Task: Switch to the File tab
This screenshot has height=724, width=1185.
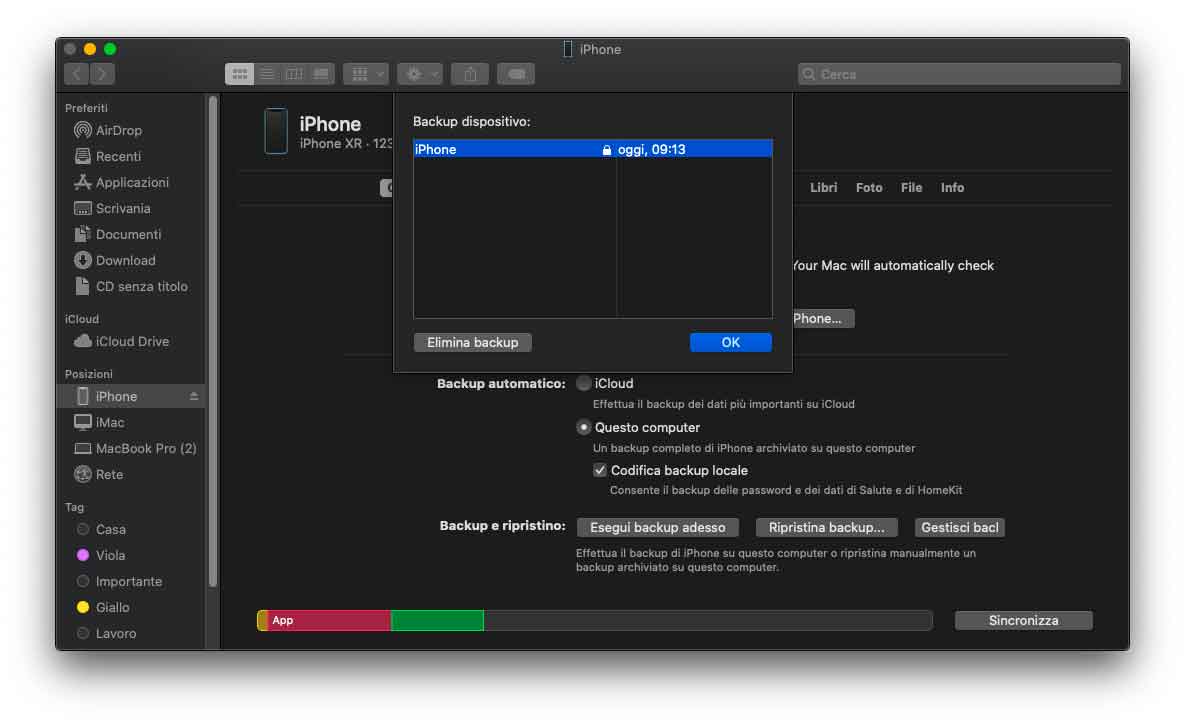Action: tap(911, 187)
